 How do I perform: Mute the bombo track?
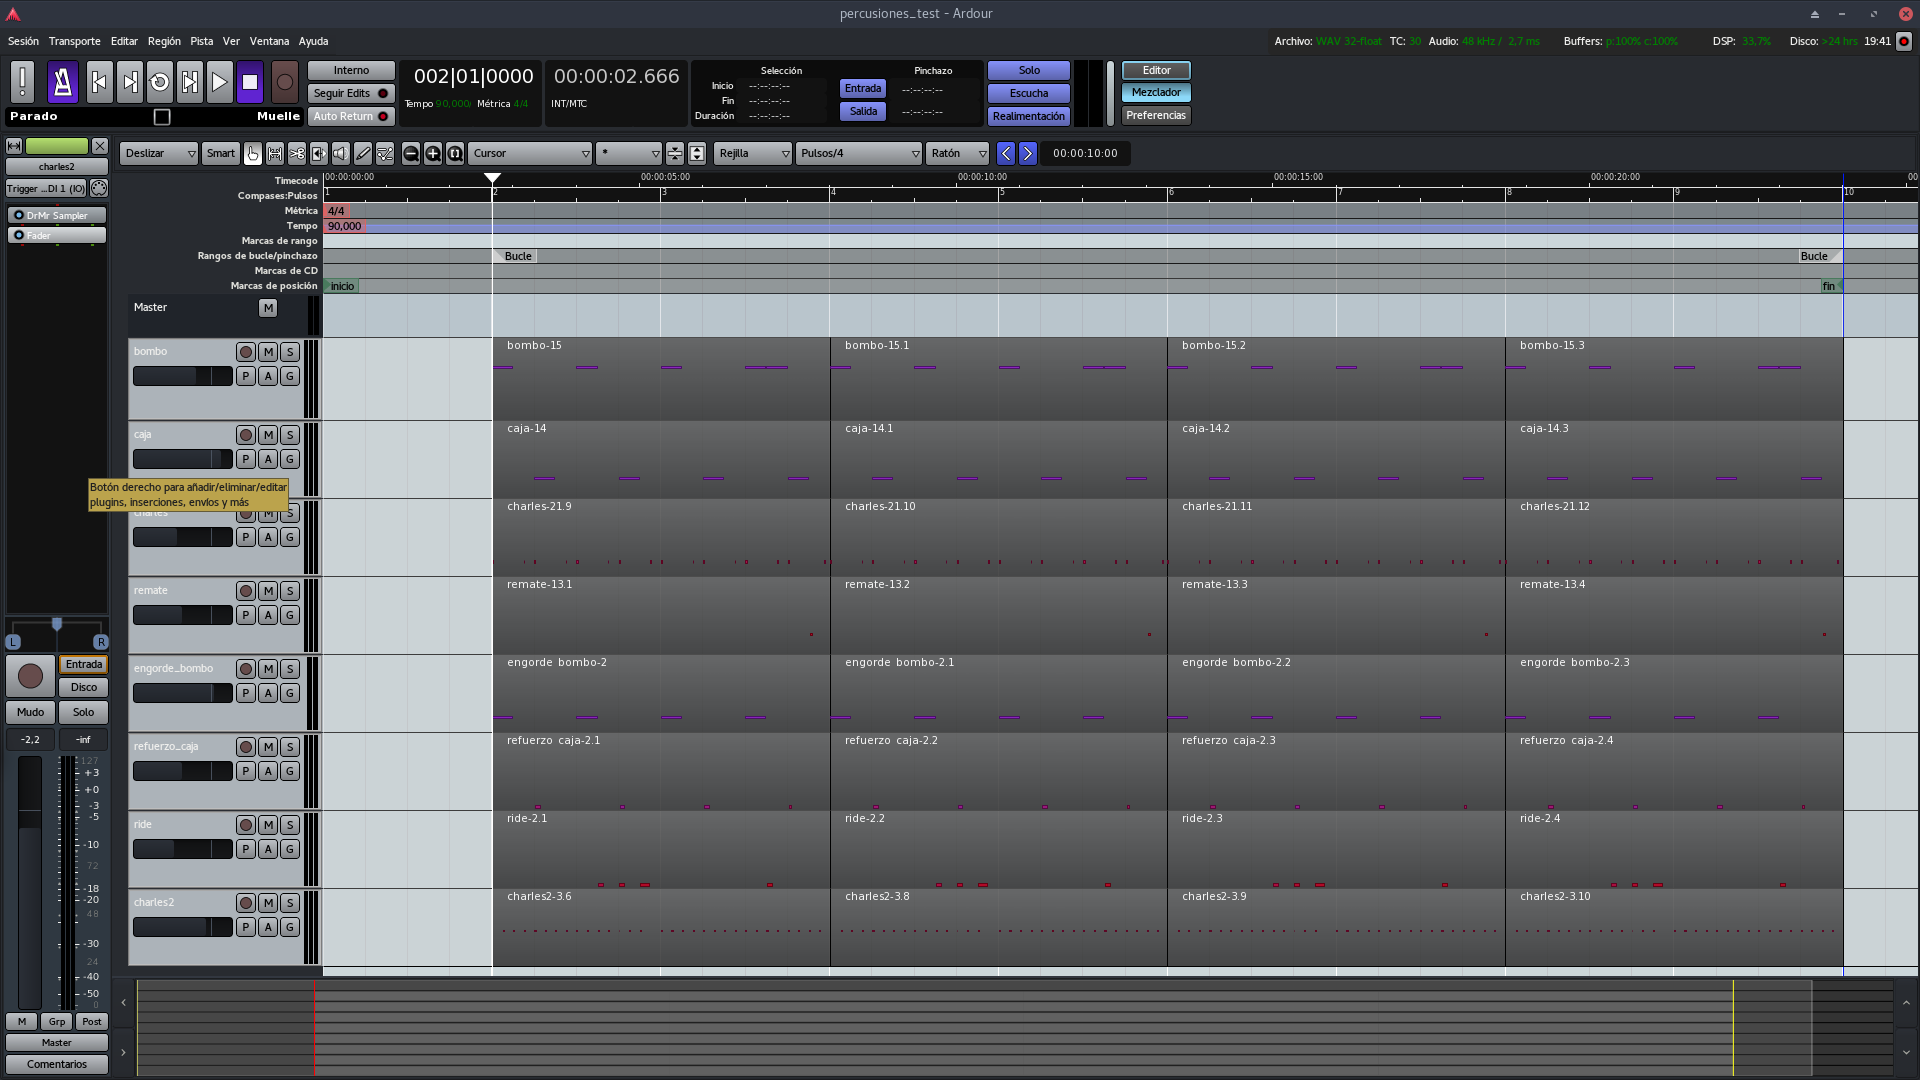[268, 352]
